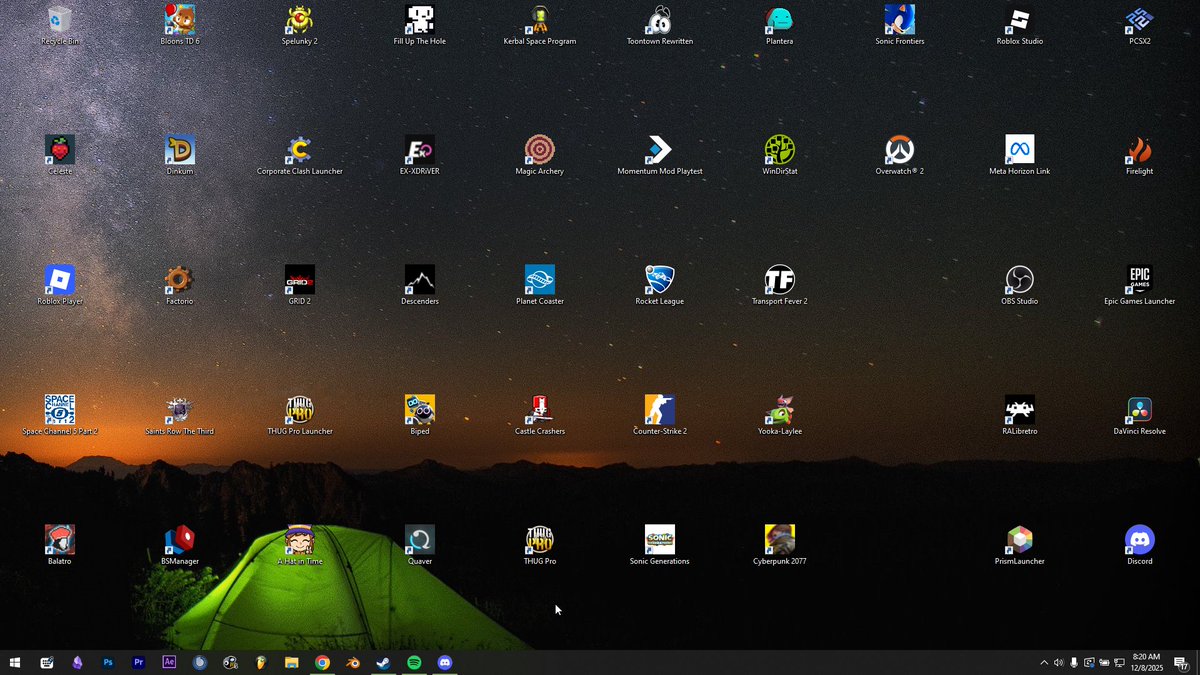Select the Cyberpunk 2077 desktop icon
Image resolution: width=1200 pixels, height=675 pixels.
click(x=780, y=545)
